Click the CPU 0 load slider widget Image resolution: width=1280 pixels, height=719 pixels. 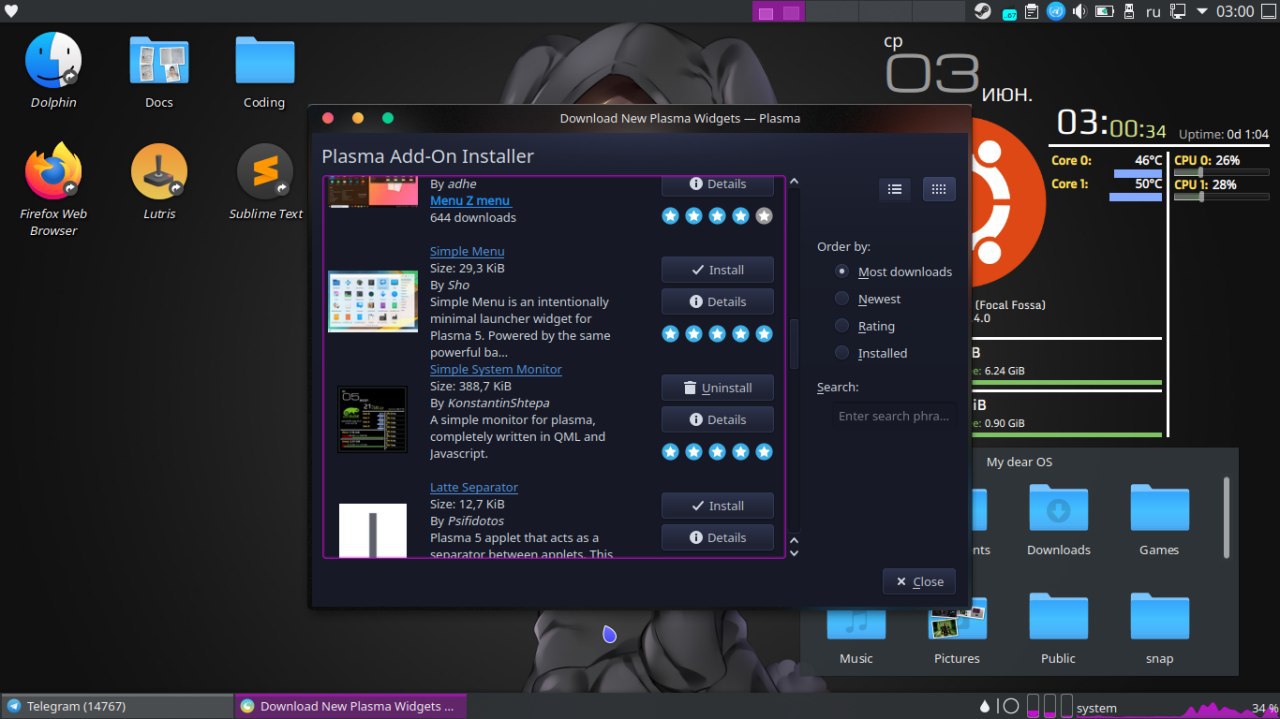point(1221,173)
